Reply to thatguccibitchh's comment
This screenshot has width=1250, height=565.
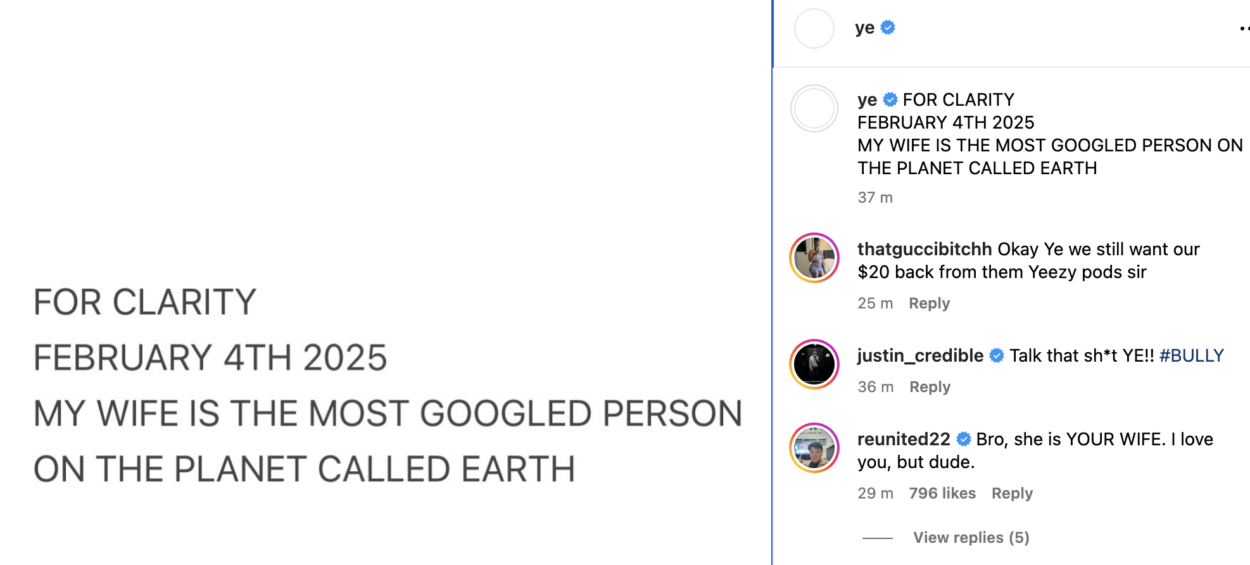click(x=929, y=304)
